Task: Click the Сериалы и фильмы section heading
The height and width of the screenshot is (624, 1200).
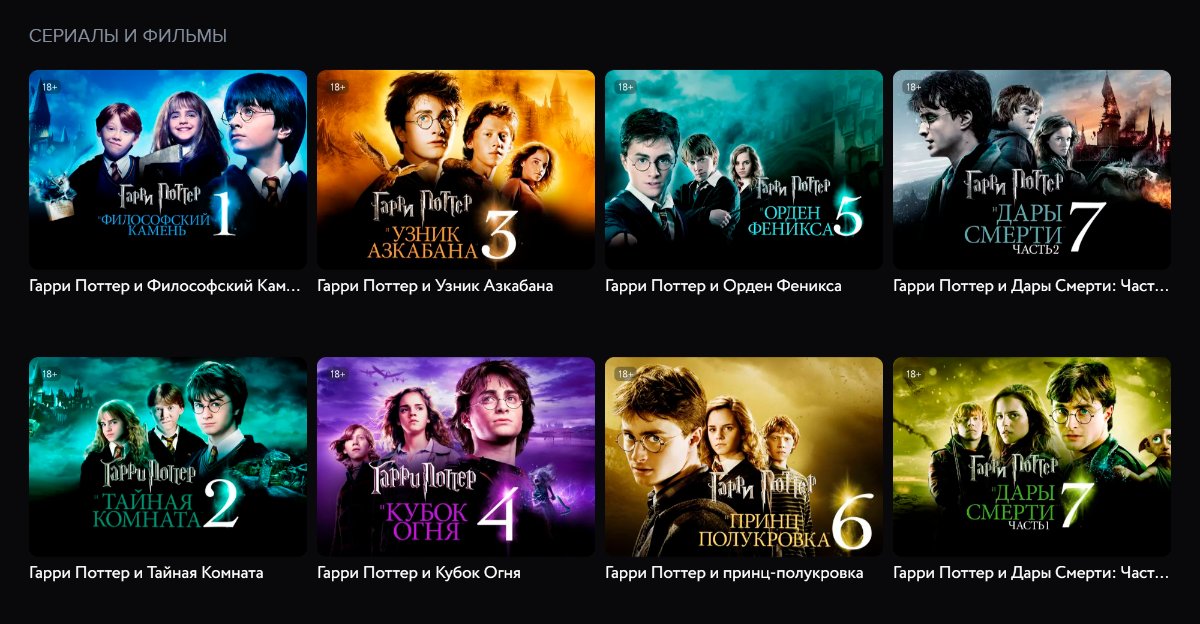Action: tap(128, 36)
